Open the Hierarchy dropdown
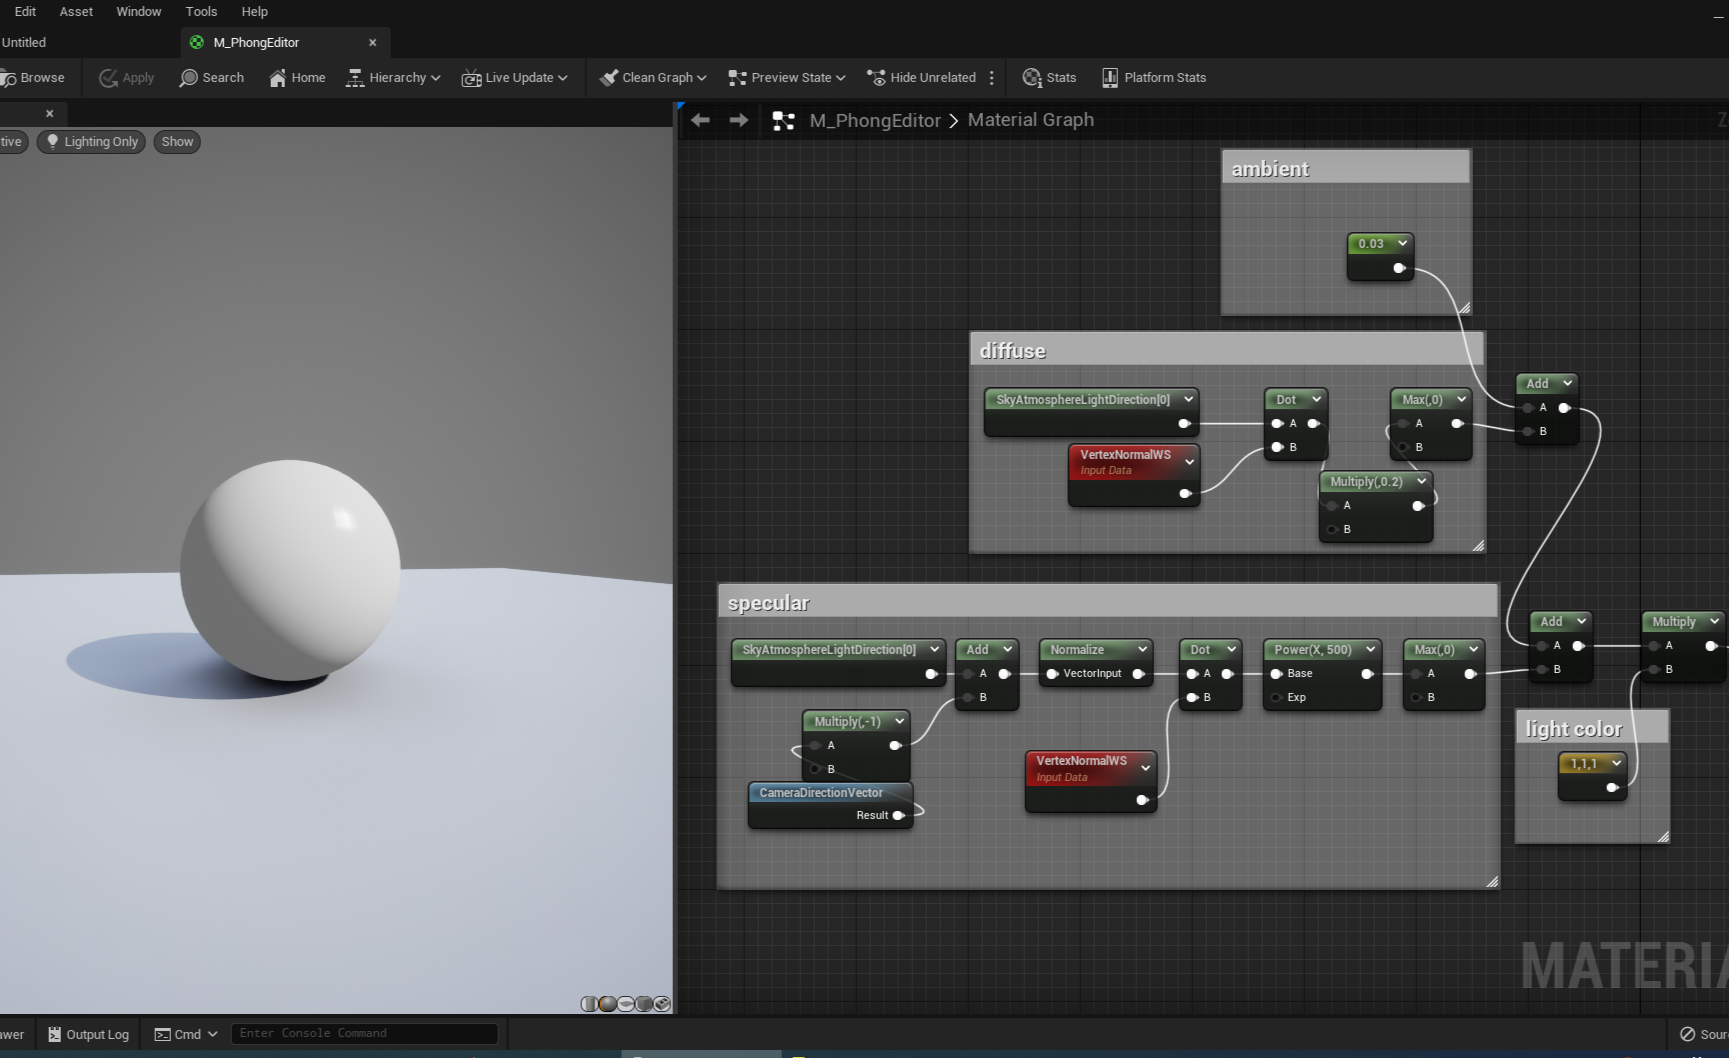Image resolution: width=1729 pixels, height=1058 pixels. 392,77
